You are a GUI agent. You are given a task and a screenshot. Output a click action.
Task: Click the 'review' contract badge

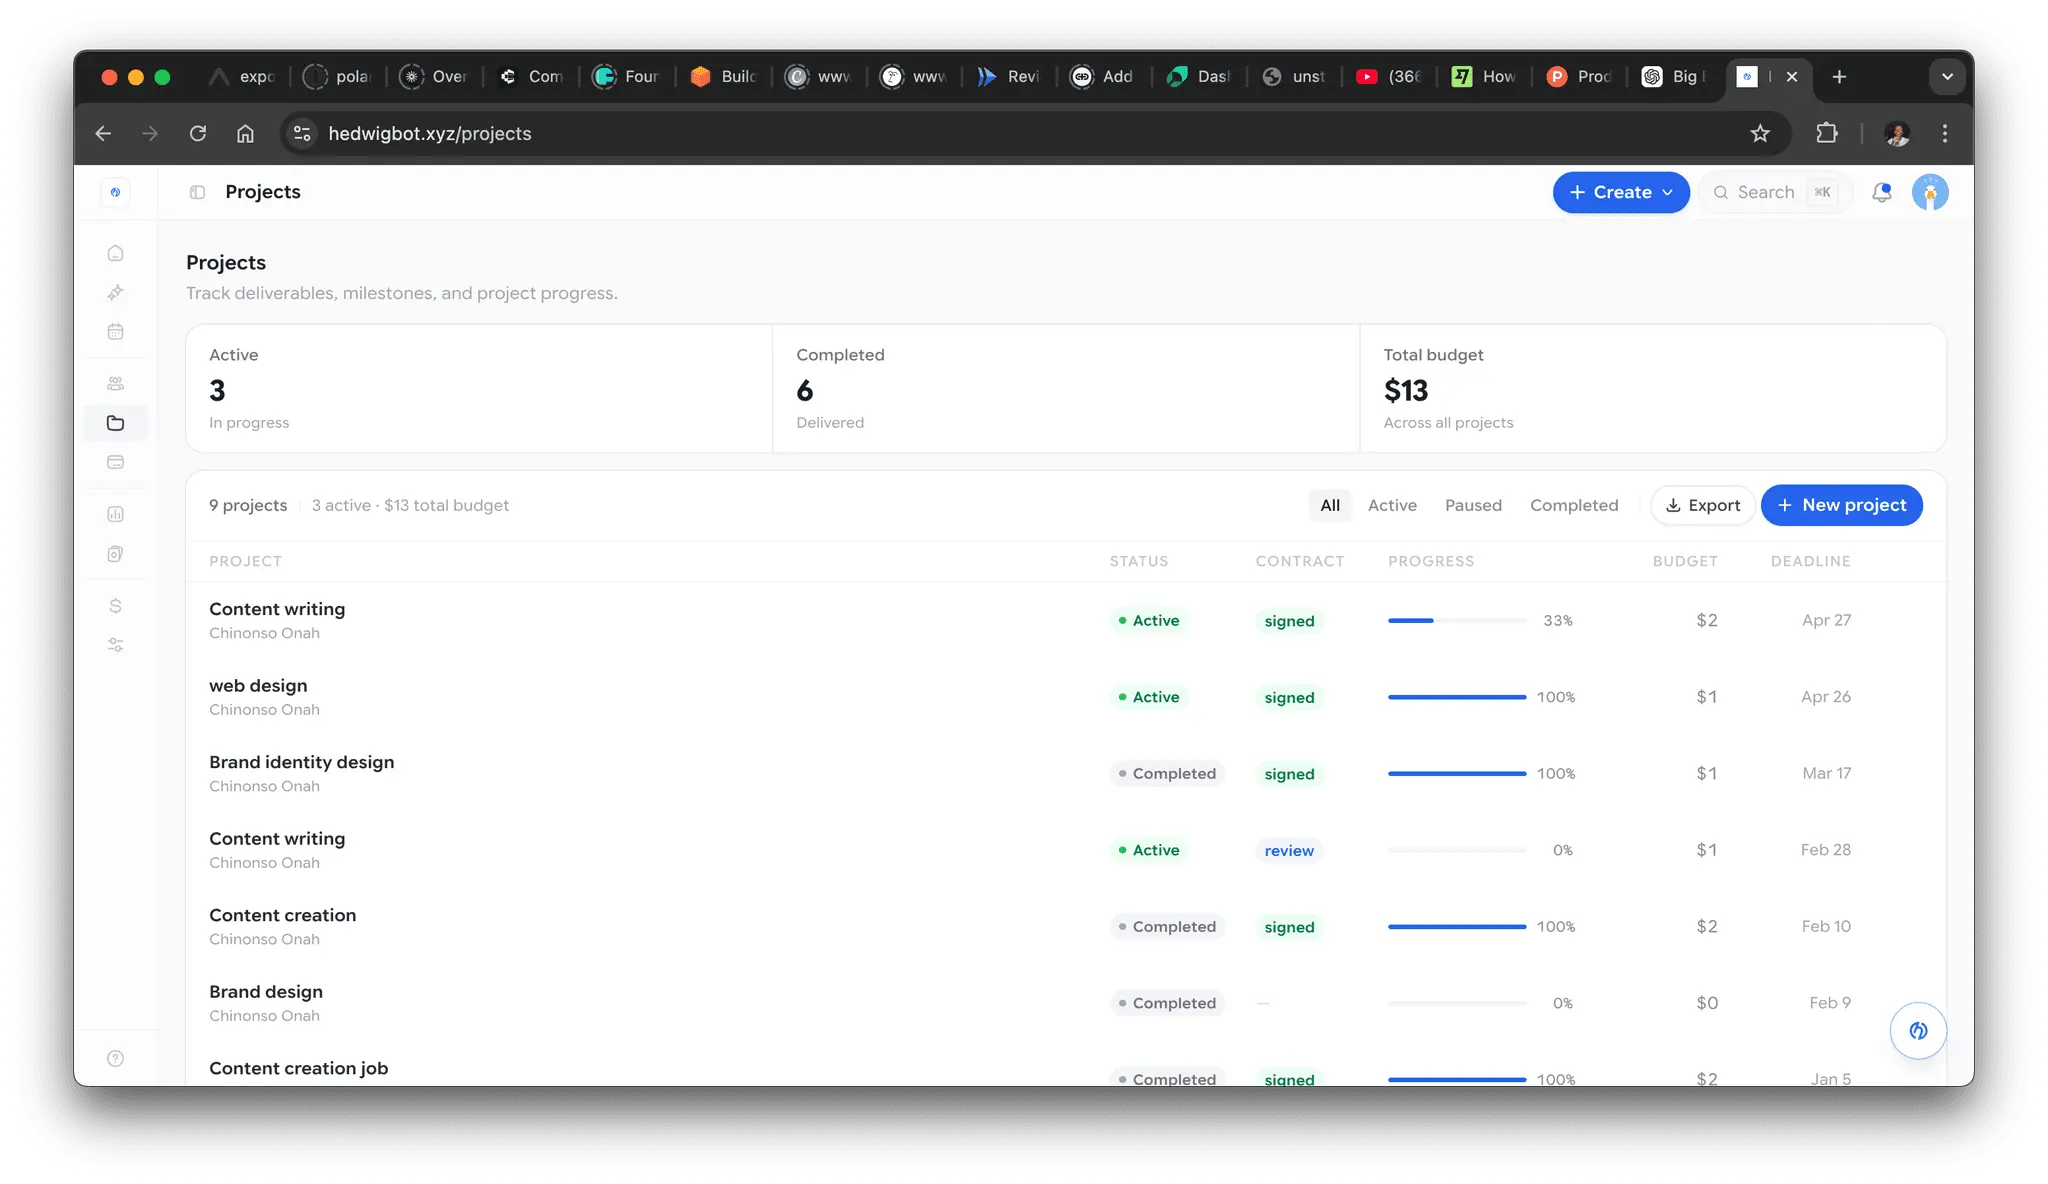click(x=1289, y=850)
